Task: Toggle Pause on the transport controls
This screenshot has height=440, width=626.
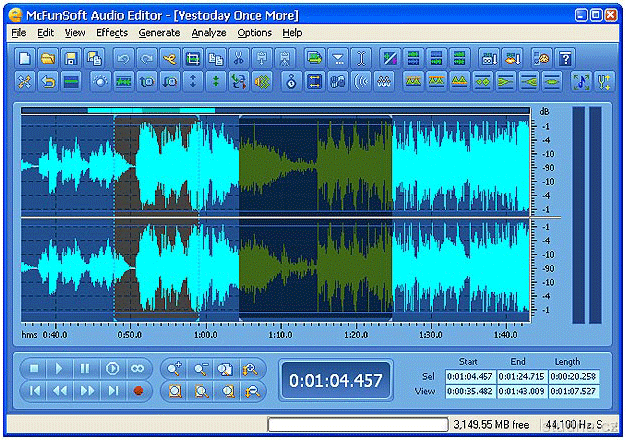Action: (x=86, y=368)
